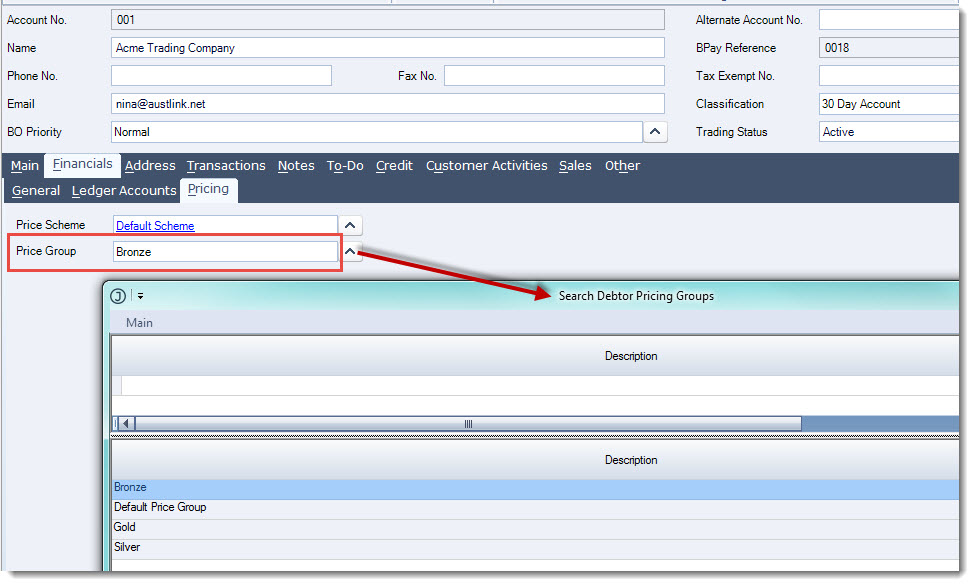Open the Price Group lookup chevron
The image size is (974, 586).
[x=350, y=252]
